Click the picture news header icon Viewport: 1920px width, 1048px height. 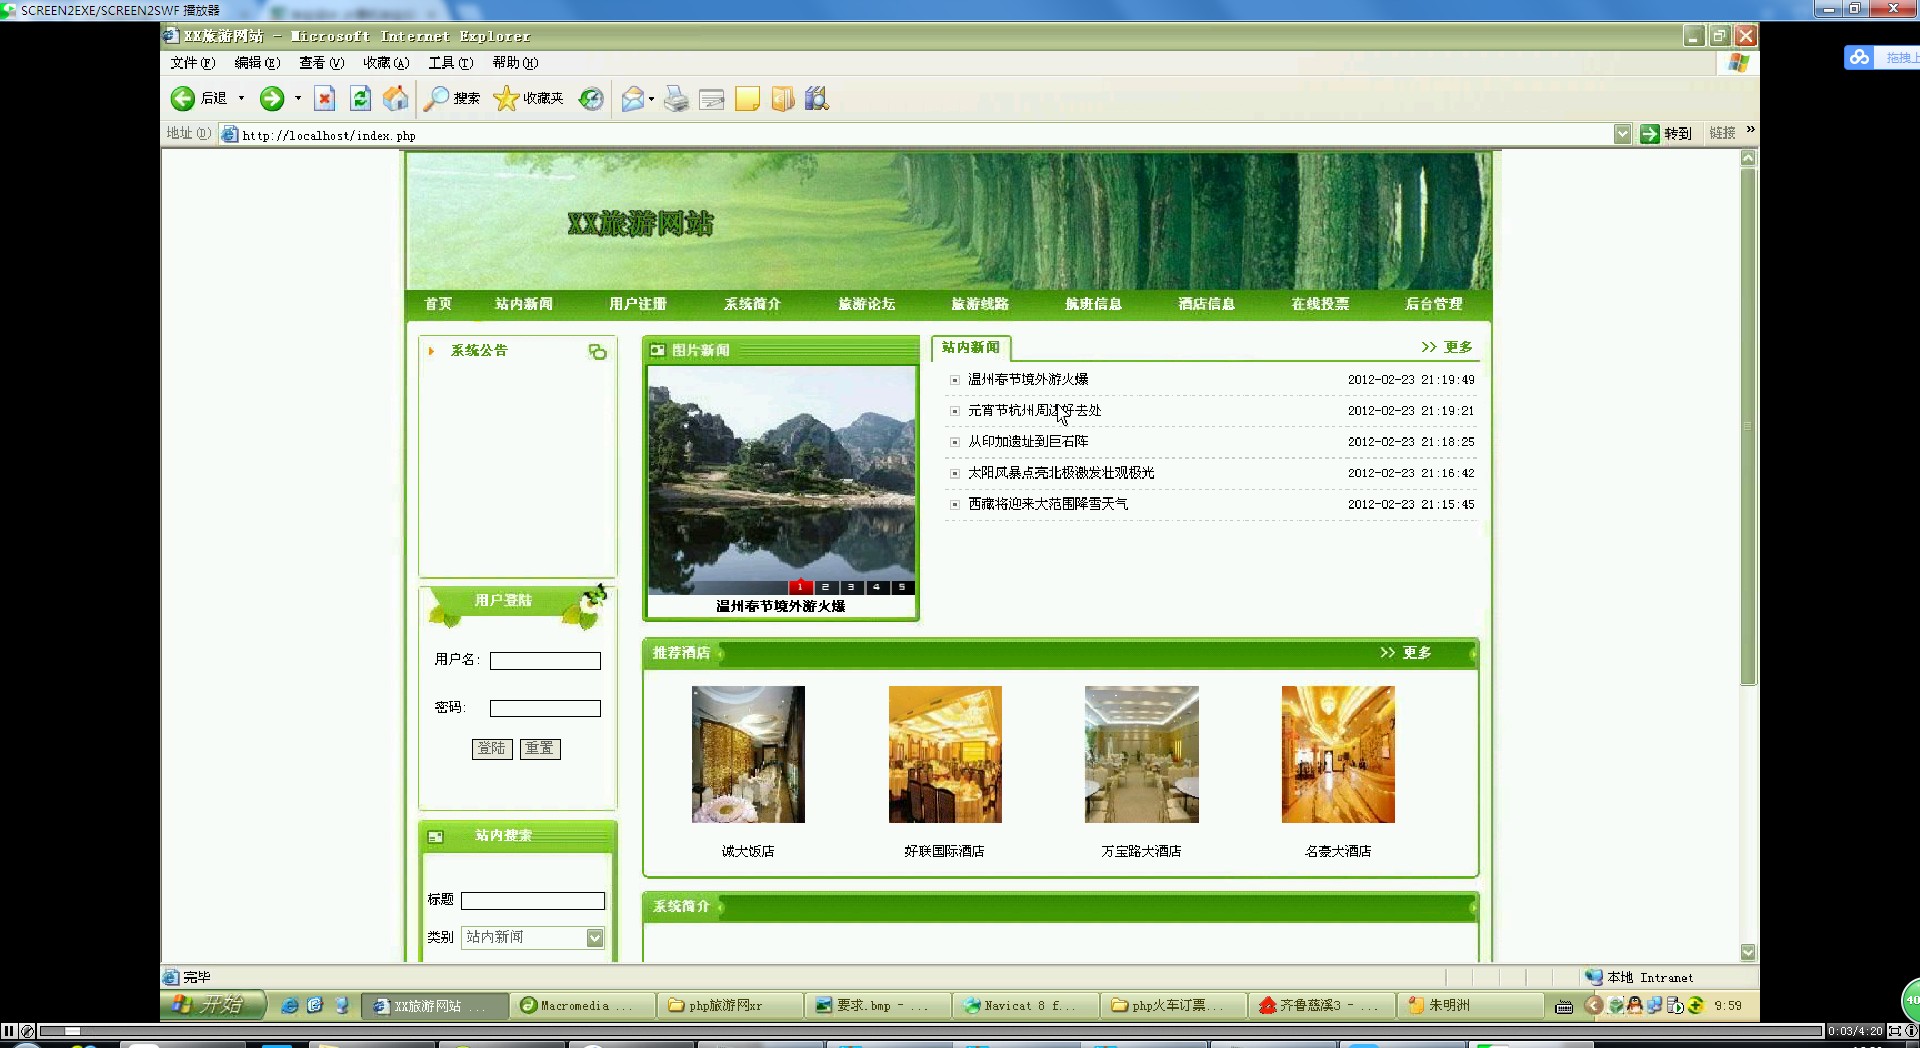coord(657,350)
